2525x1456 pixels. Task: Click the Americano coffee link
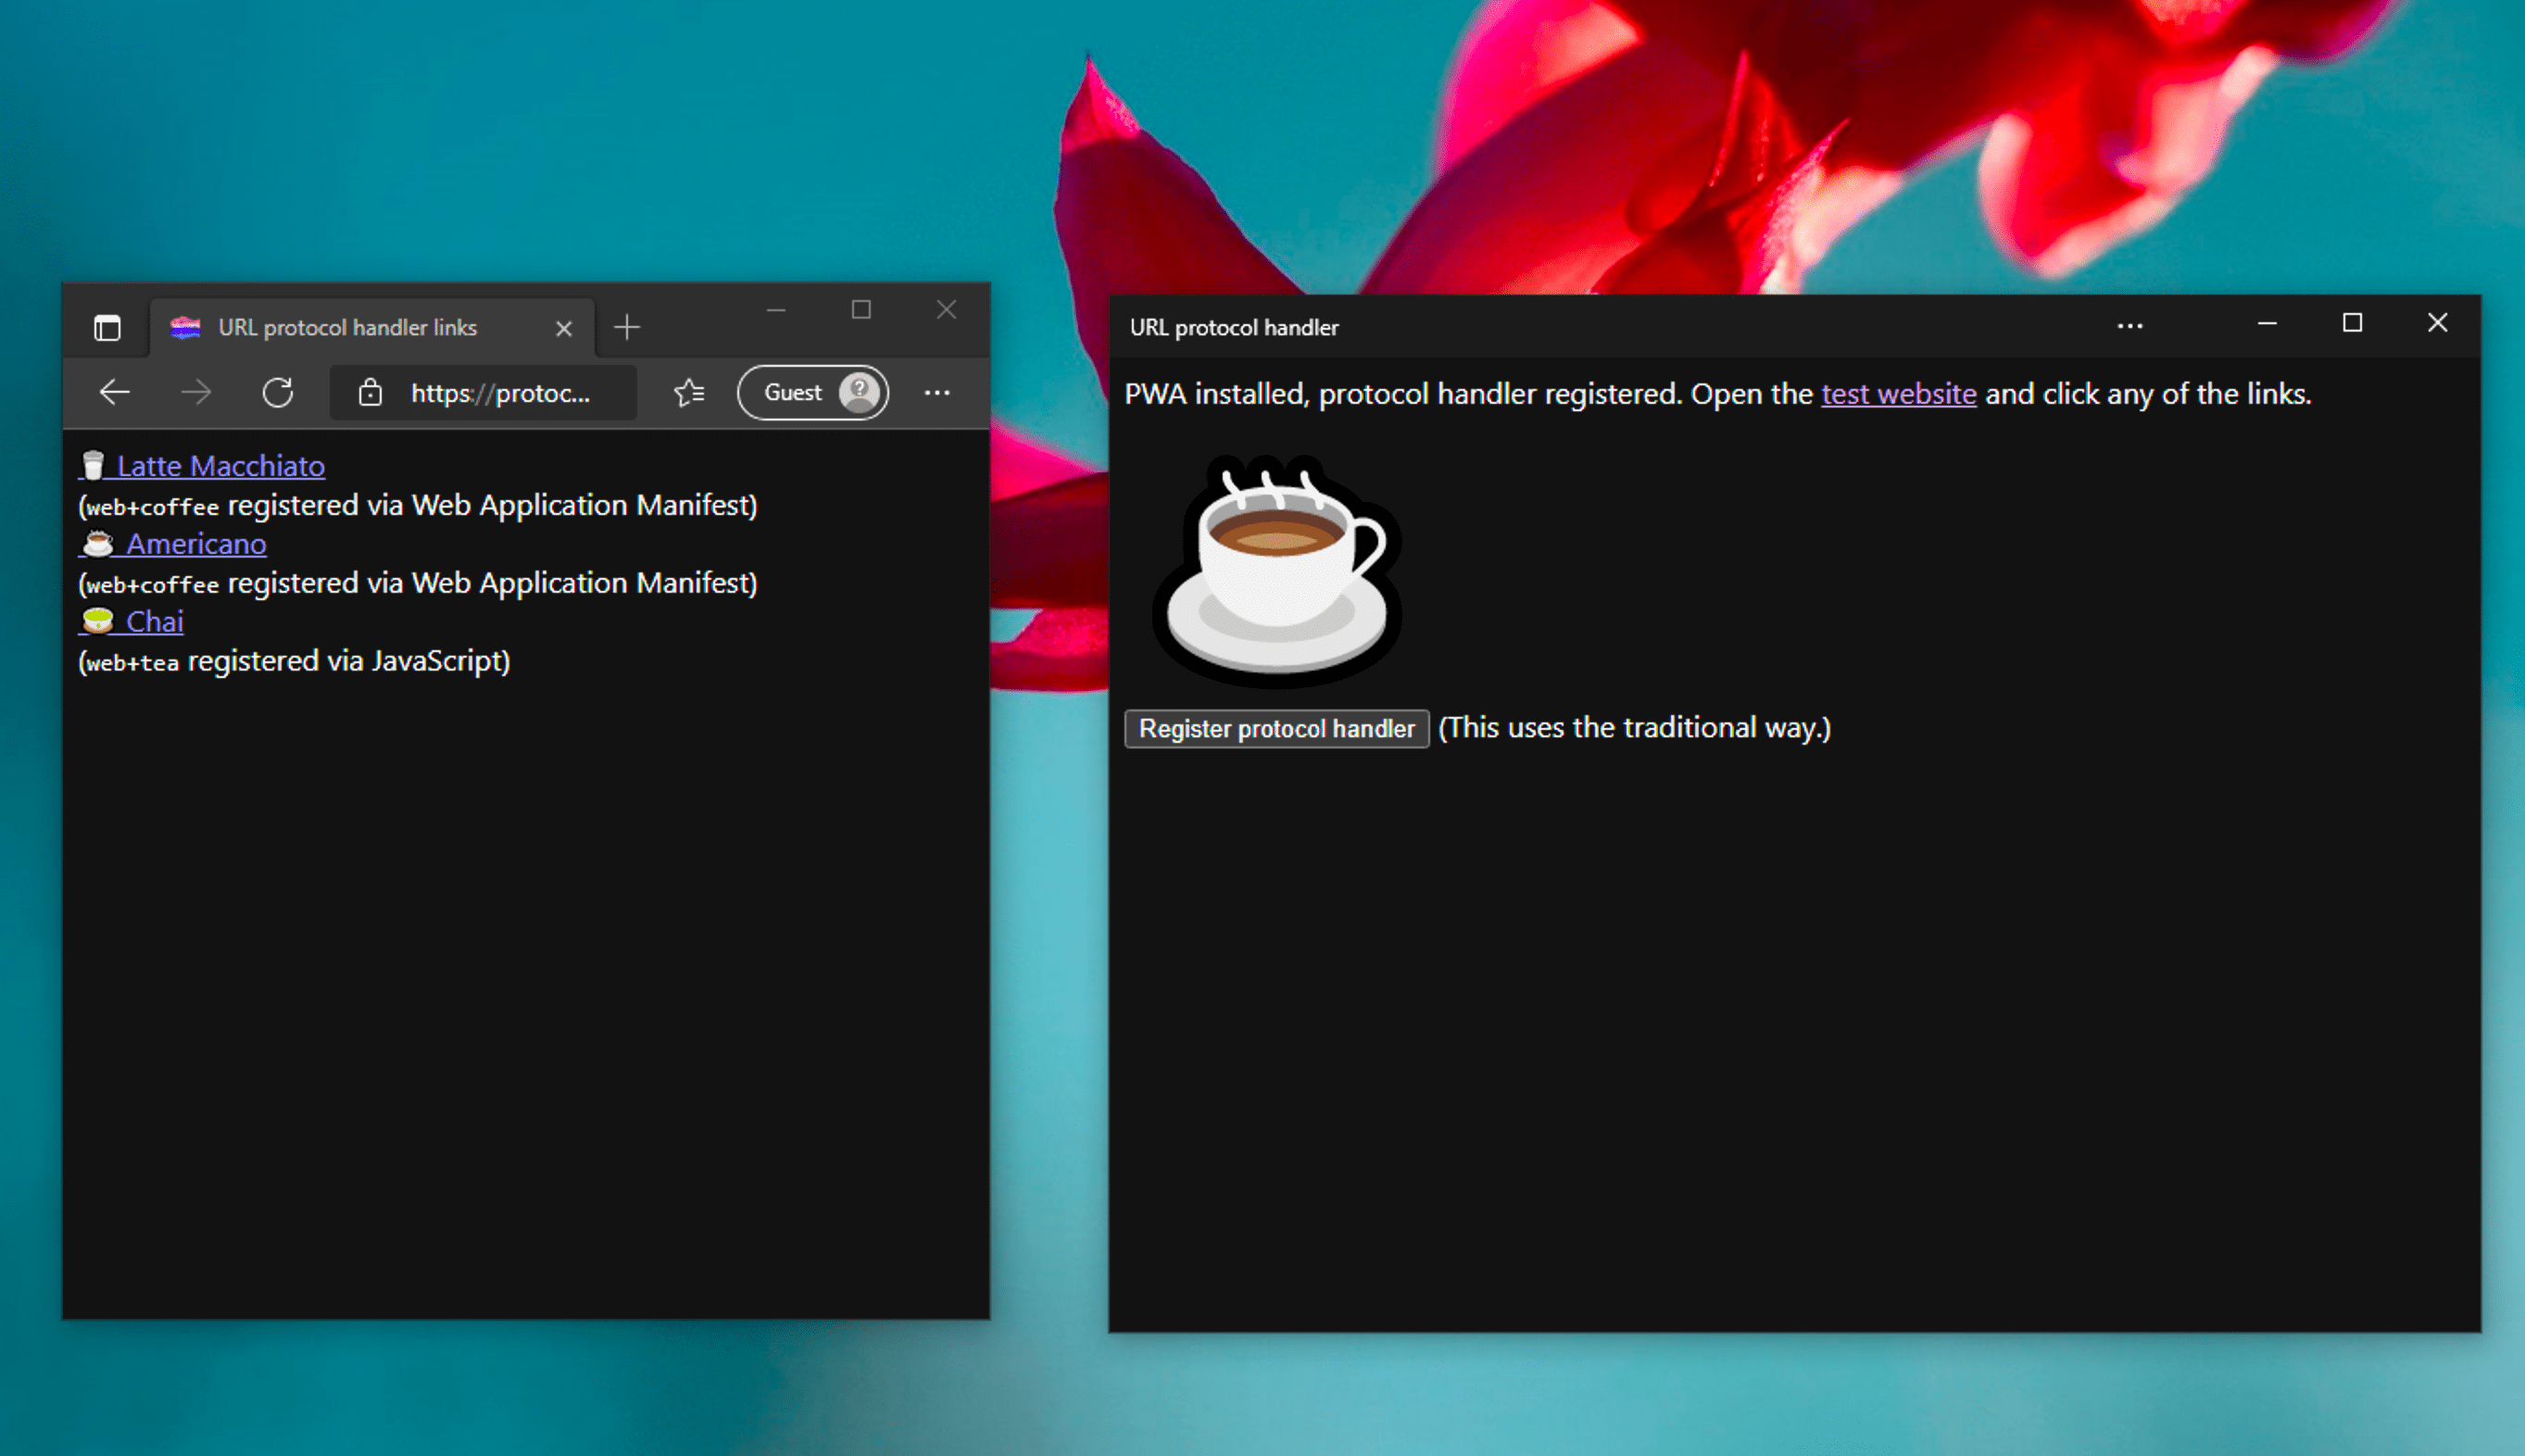click(196, 543)
